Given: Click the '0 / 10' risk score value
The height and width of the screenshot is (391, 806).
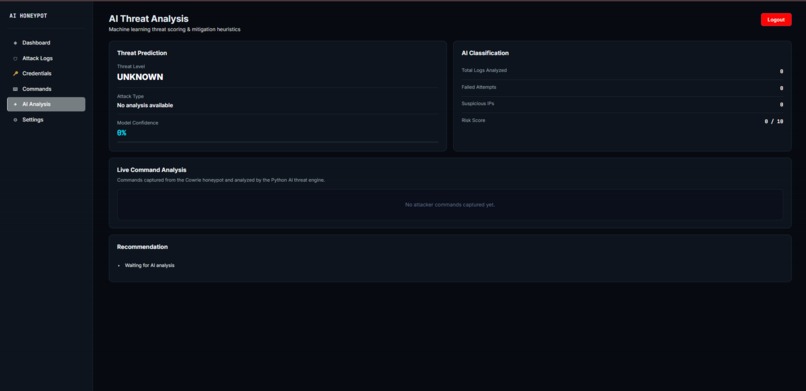Looking at the screenshot, I should tap(774, 122).
